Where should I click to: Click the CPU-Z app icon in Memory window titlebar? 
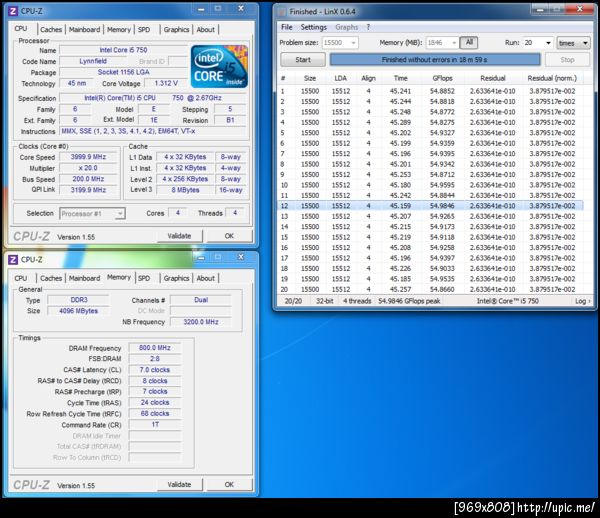(13, 260)
